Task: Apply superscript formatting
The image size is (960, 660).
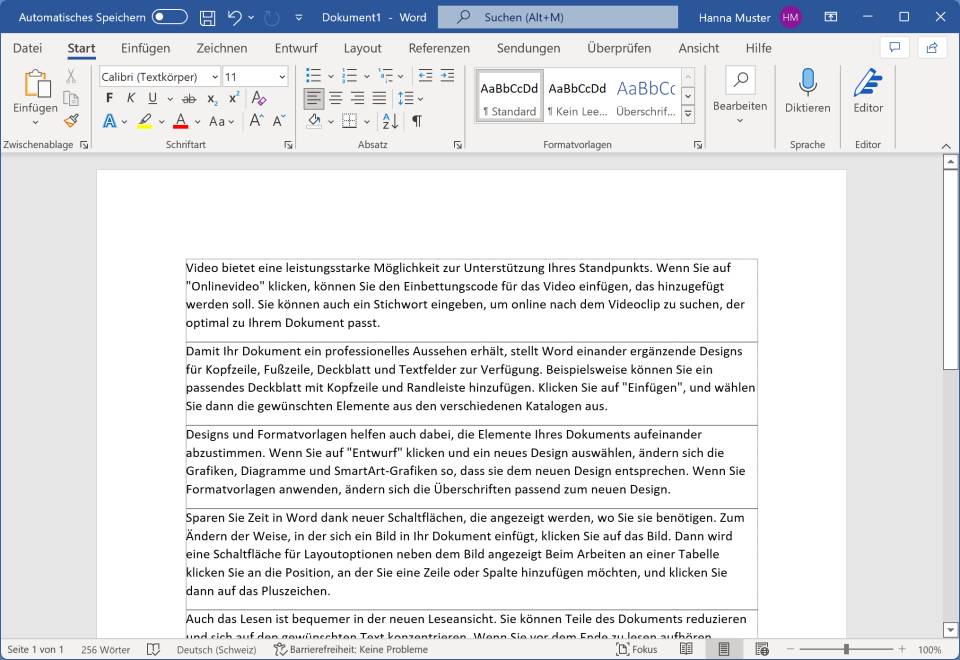Action: 234,98
